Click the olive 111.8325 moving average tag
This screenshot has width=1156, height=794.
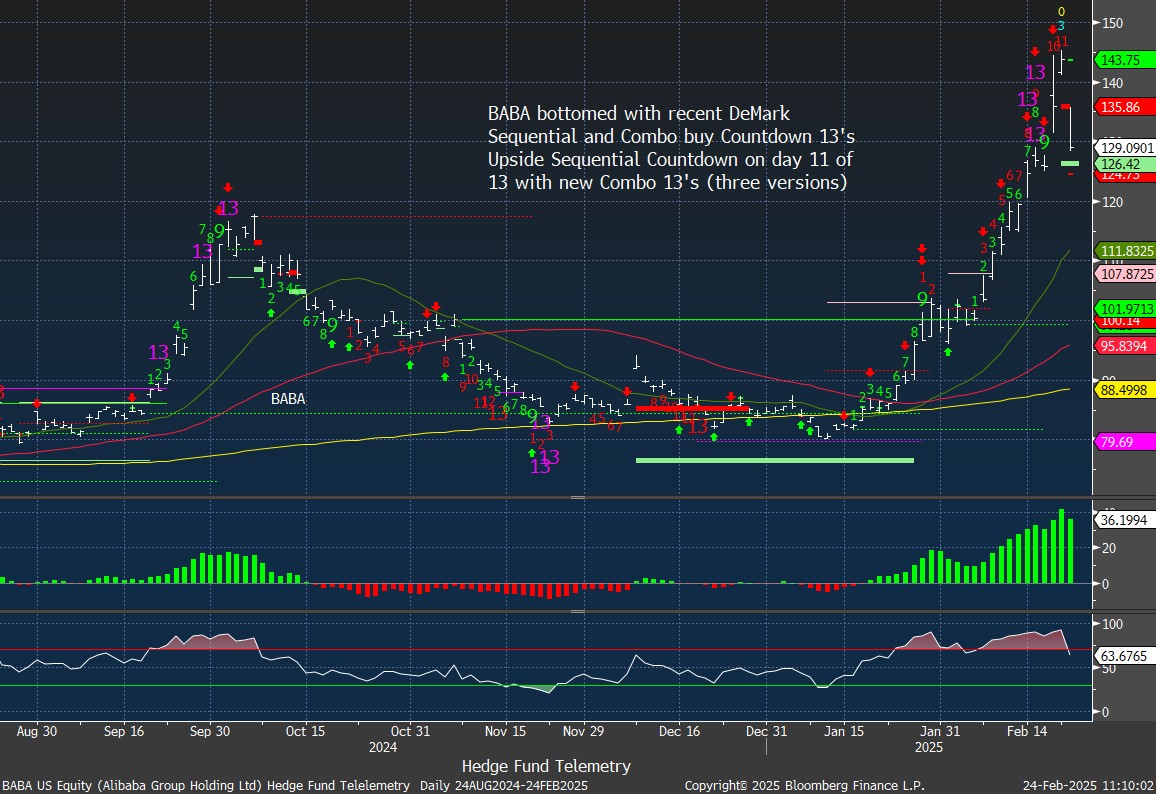(x=1127, y=251)
